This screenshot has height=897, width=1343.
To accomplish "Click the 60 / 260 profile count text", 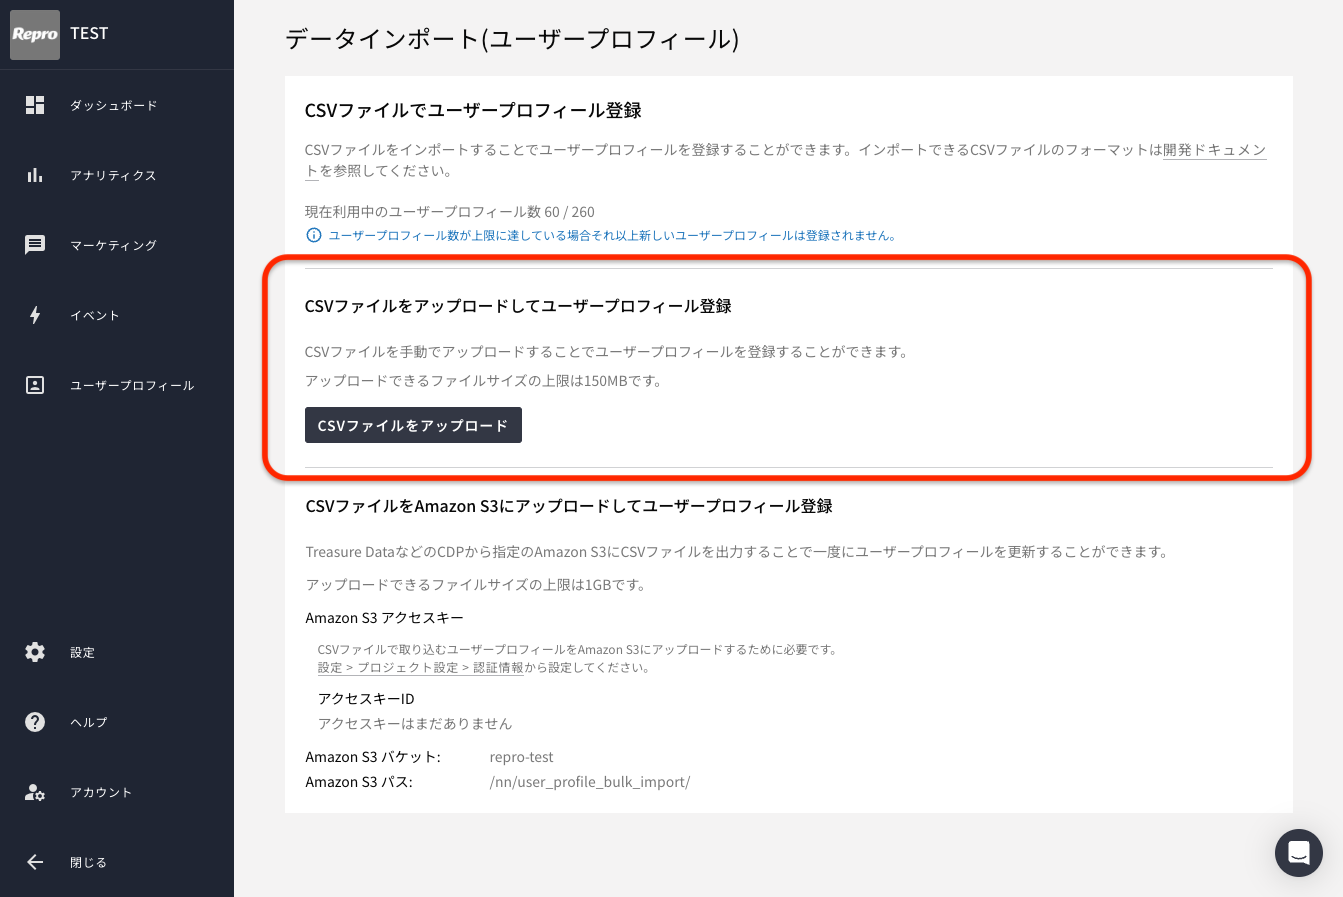I will pos(569,212).
